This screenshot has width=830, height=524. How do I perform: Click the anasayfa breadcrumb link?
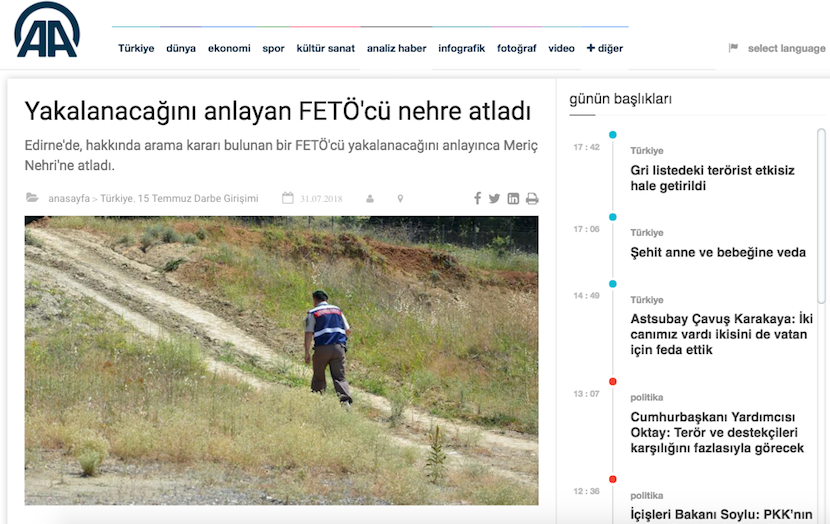pyautogui.click(x=69, y=198)
